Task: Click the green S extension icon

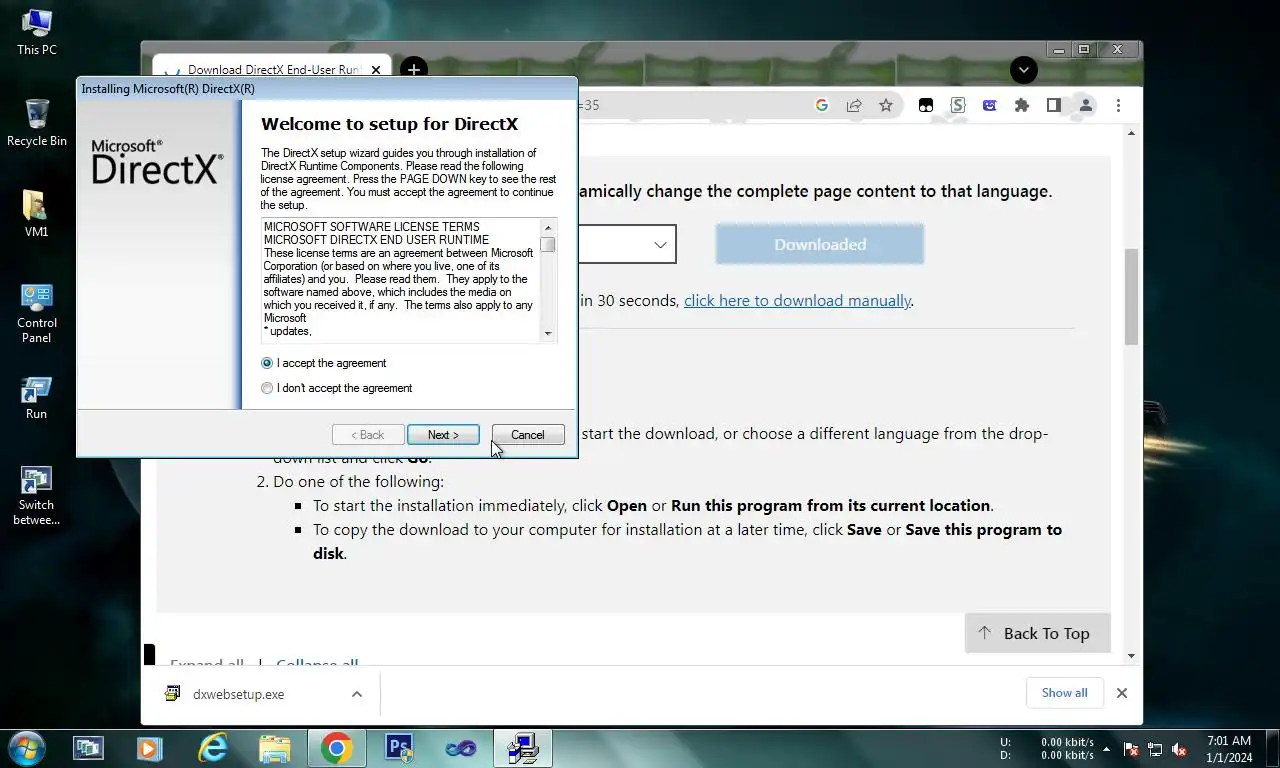Action: (958, 105)
